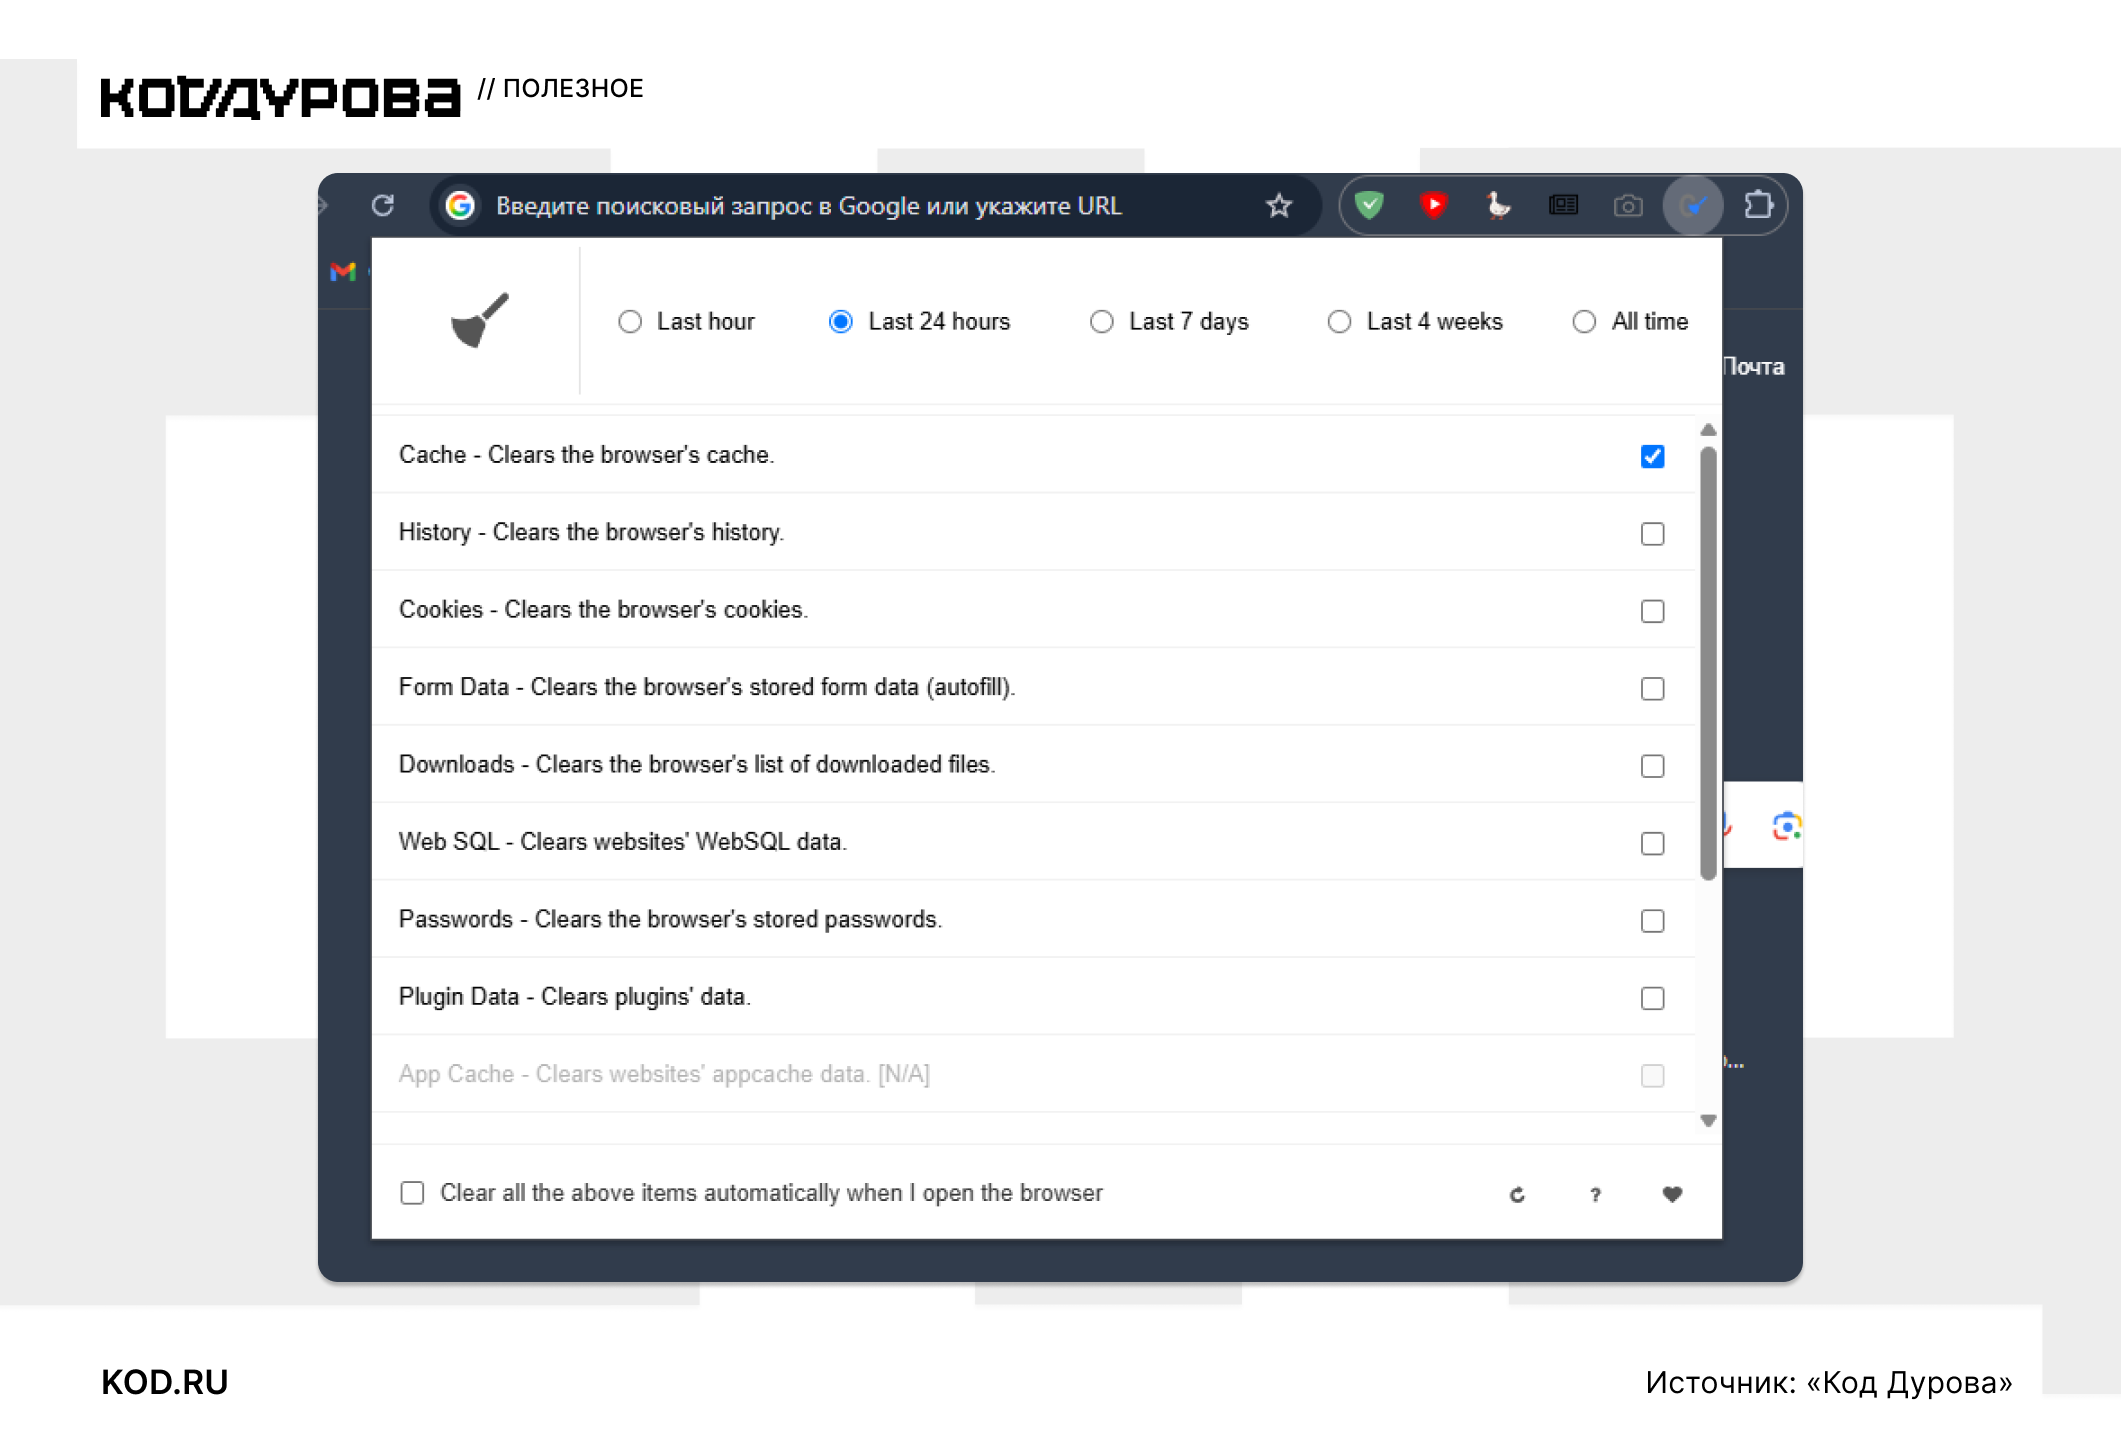Open the red shield play extension

pyautogui.click(x=1434, y=206)
